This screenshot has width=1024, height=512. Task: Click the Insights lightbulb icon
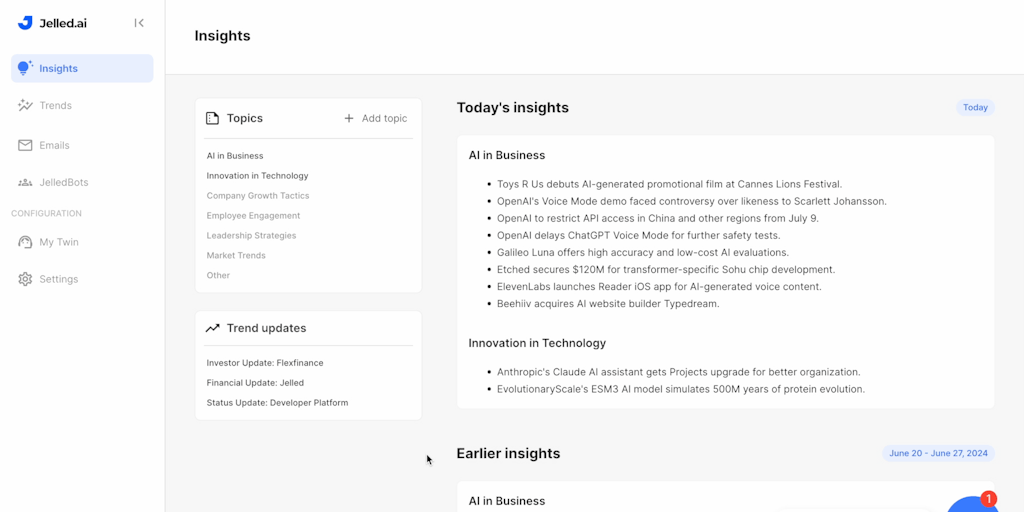[x=26, y=68]
